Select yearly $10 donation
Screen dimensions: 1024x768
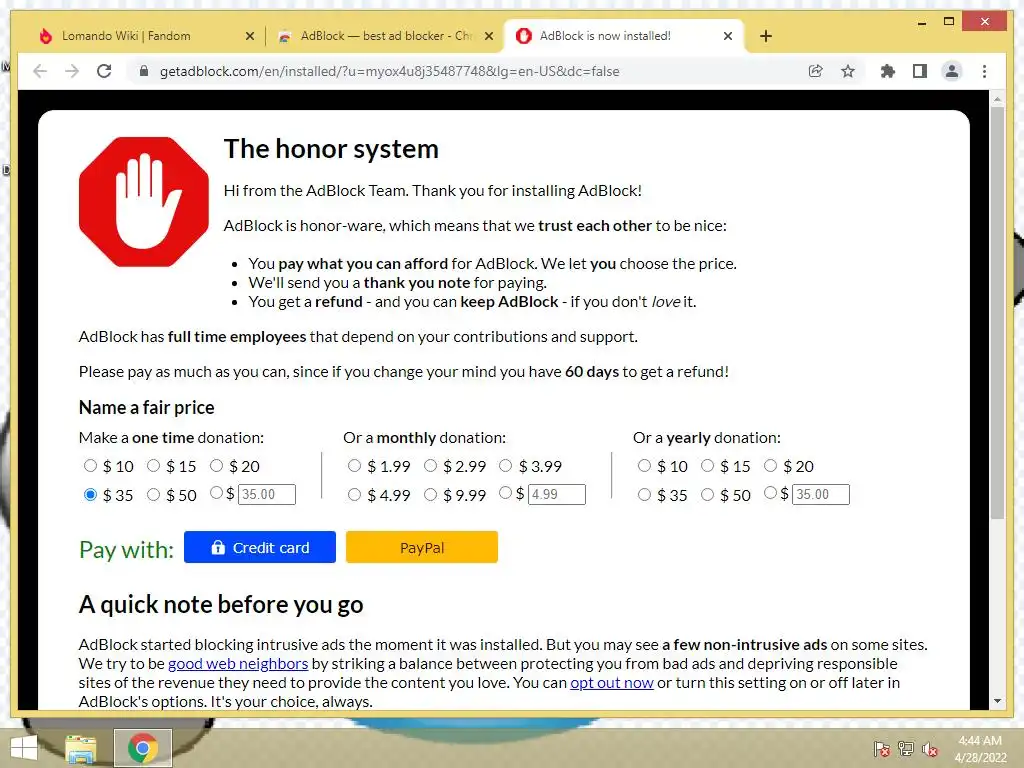coord(645,466)
